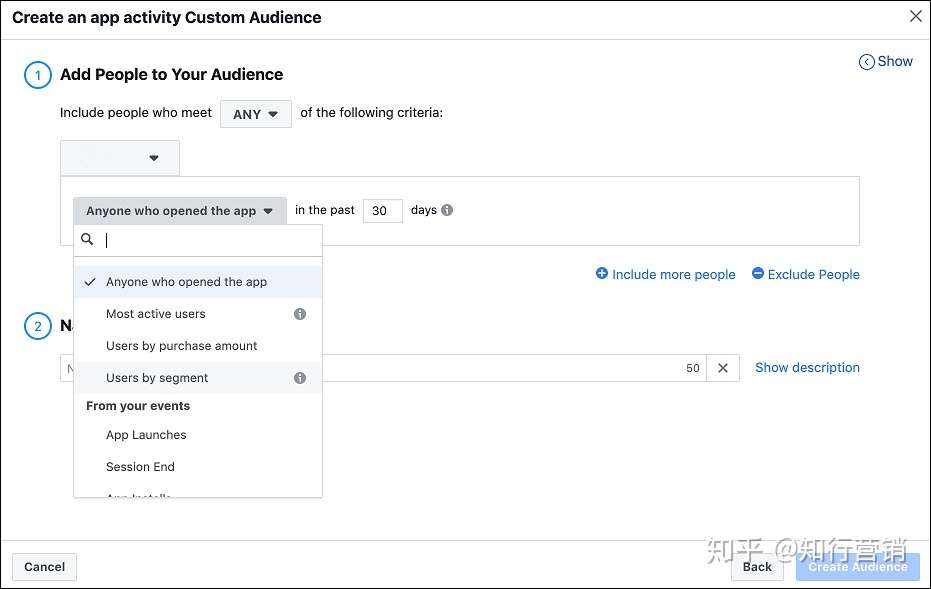The width and height of the screenshot is (931, 589).
Task: Pick Users by purchase amount option
Action: (181, 345)
